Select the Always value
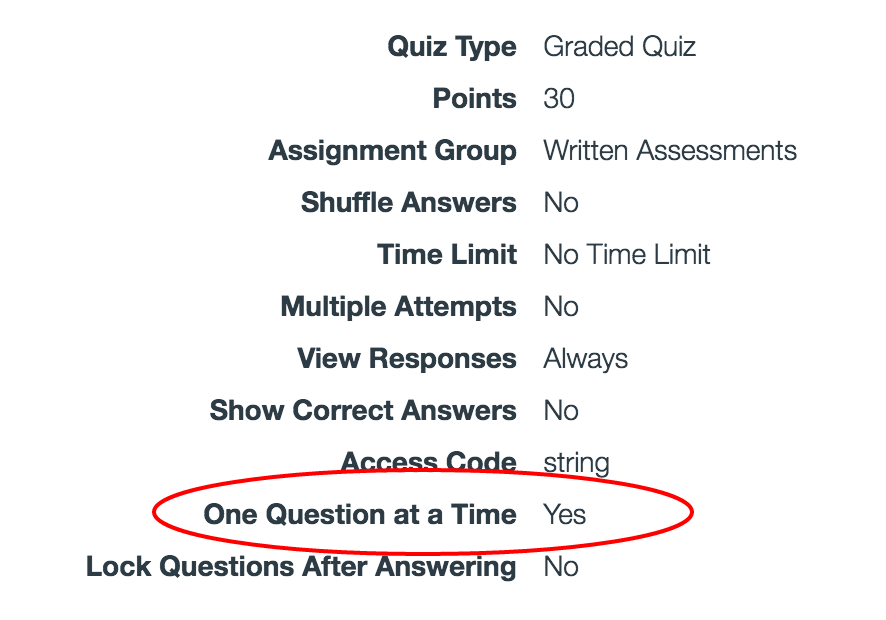The image size is (886, 620). pos(585,359)
